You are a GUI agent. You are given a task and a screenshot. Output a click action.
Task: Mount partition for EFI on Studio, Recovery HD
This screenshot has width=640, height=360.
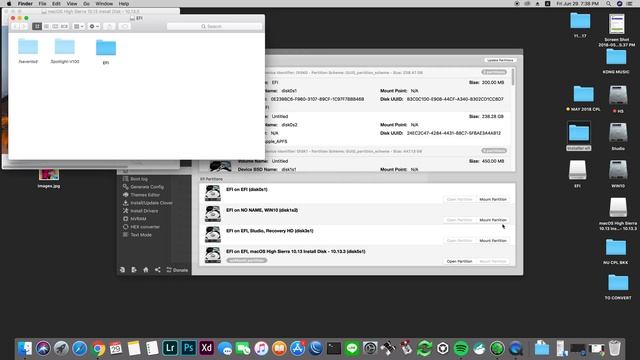click(x=493, y=240)
